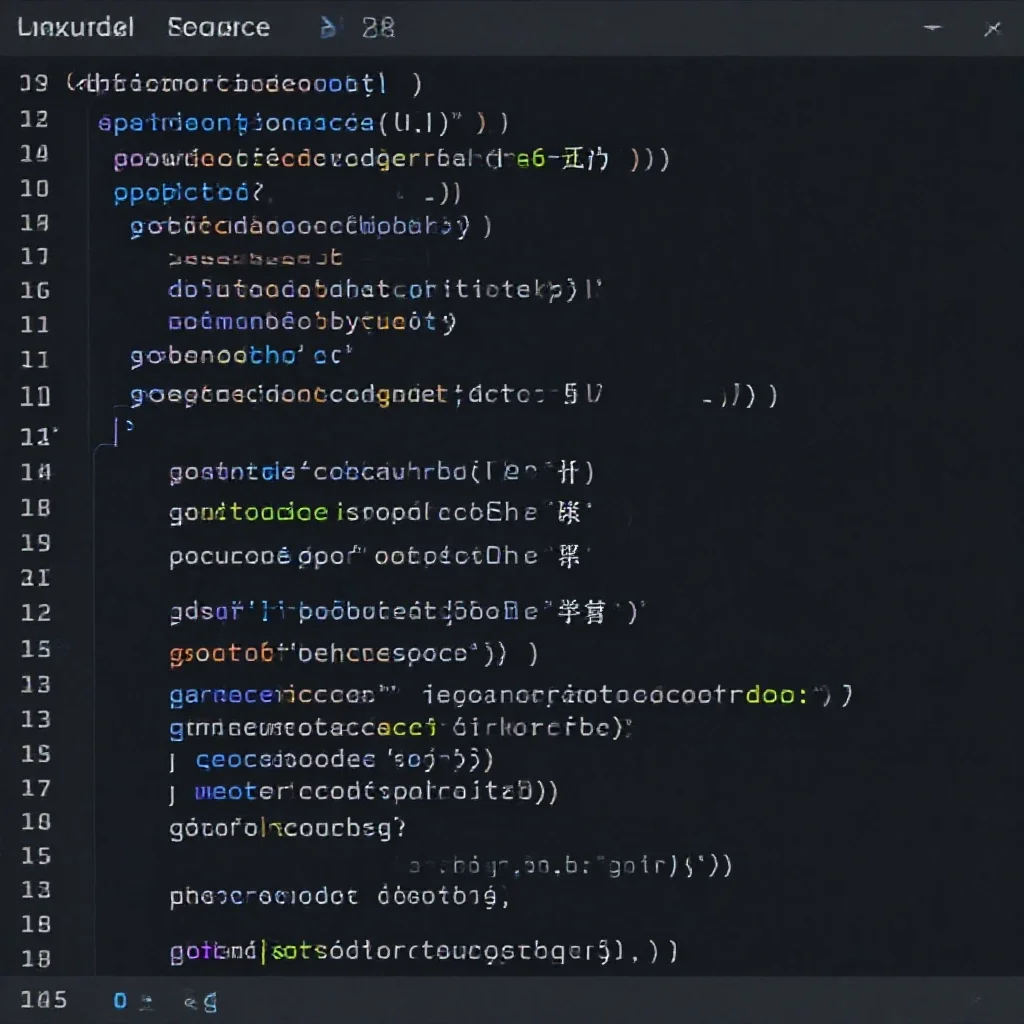1024x1024 pixels.
Task: Collapse the code block at the bracket fold marker
Action: (123, 430)
